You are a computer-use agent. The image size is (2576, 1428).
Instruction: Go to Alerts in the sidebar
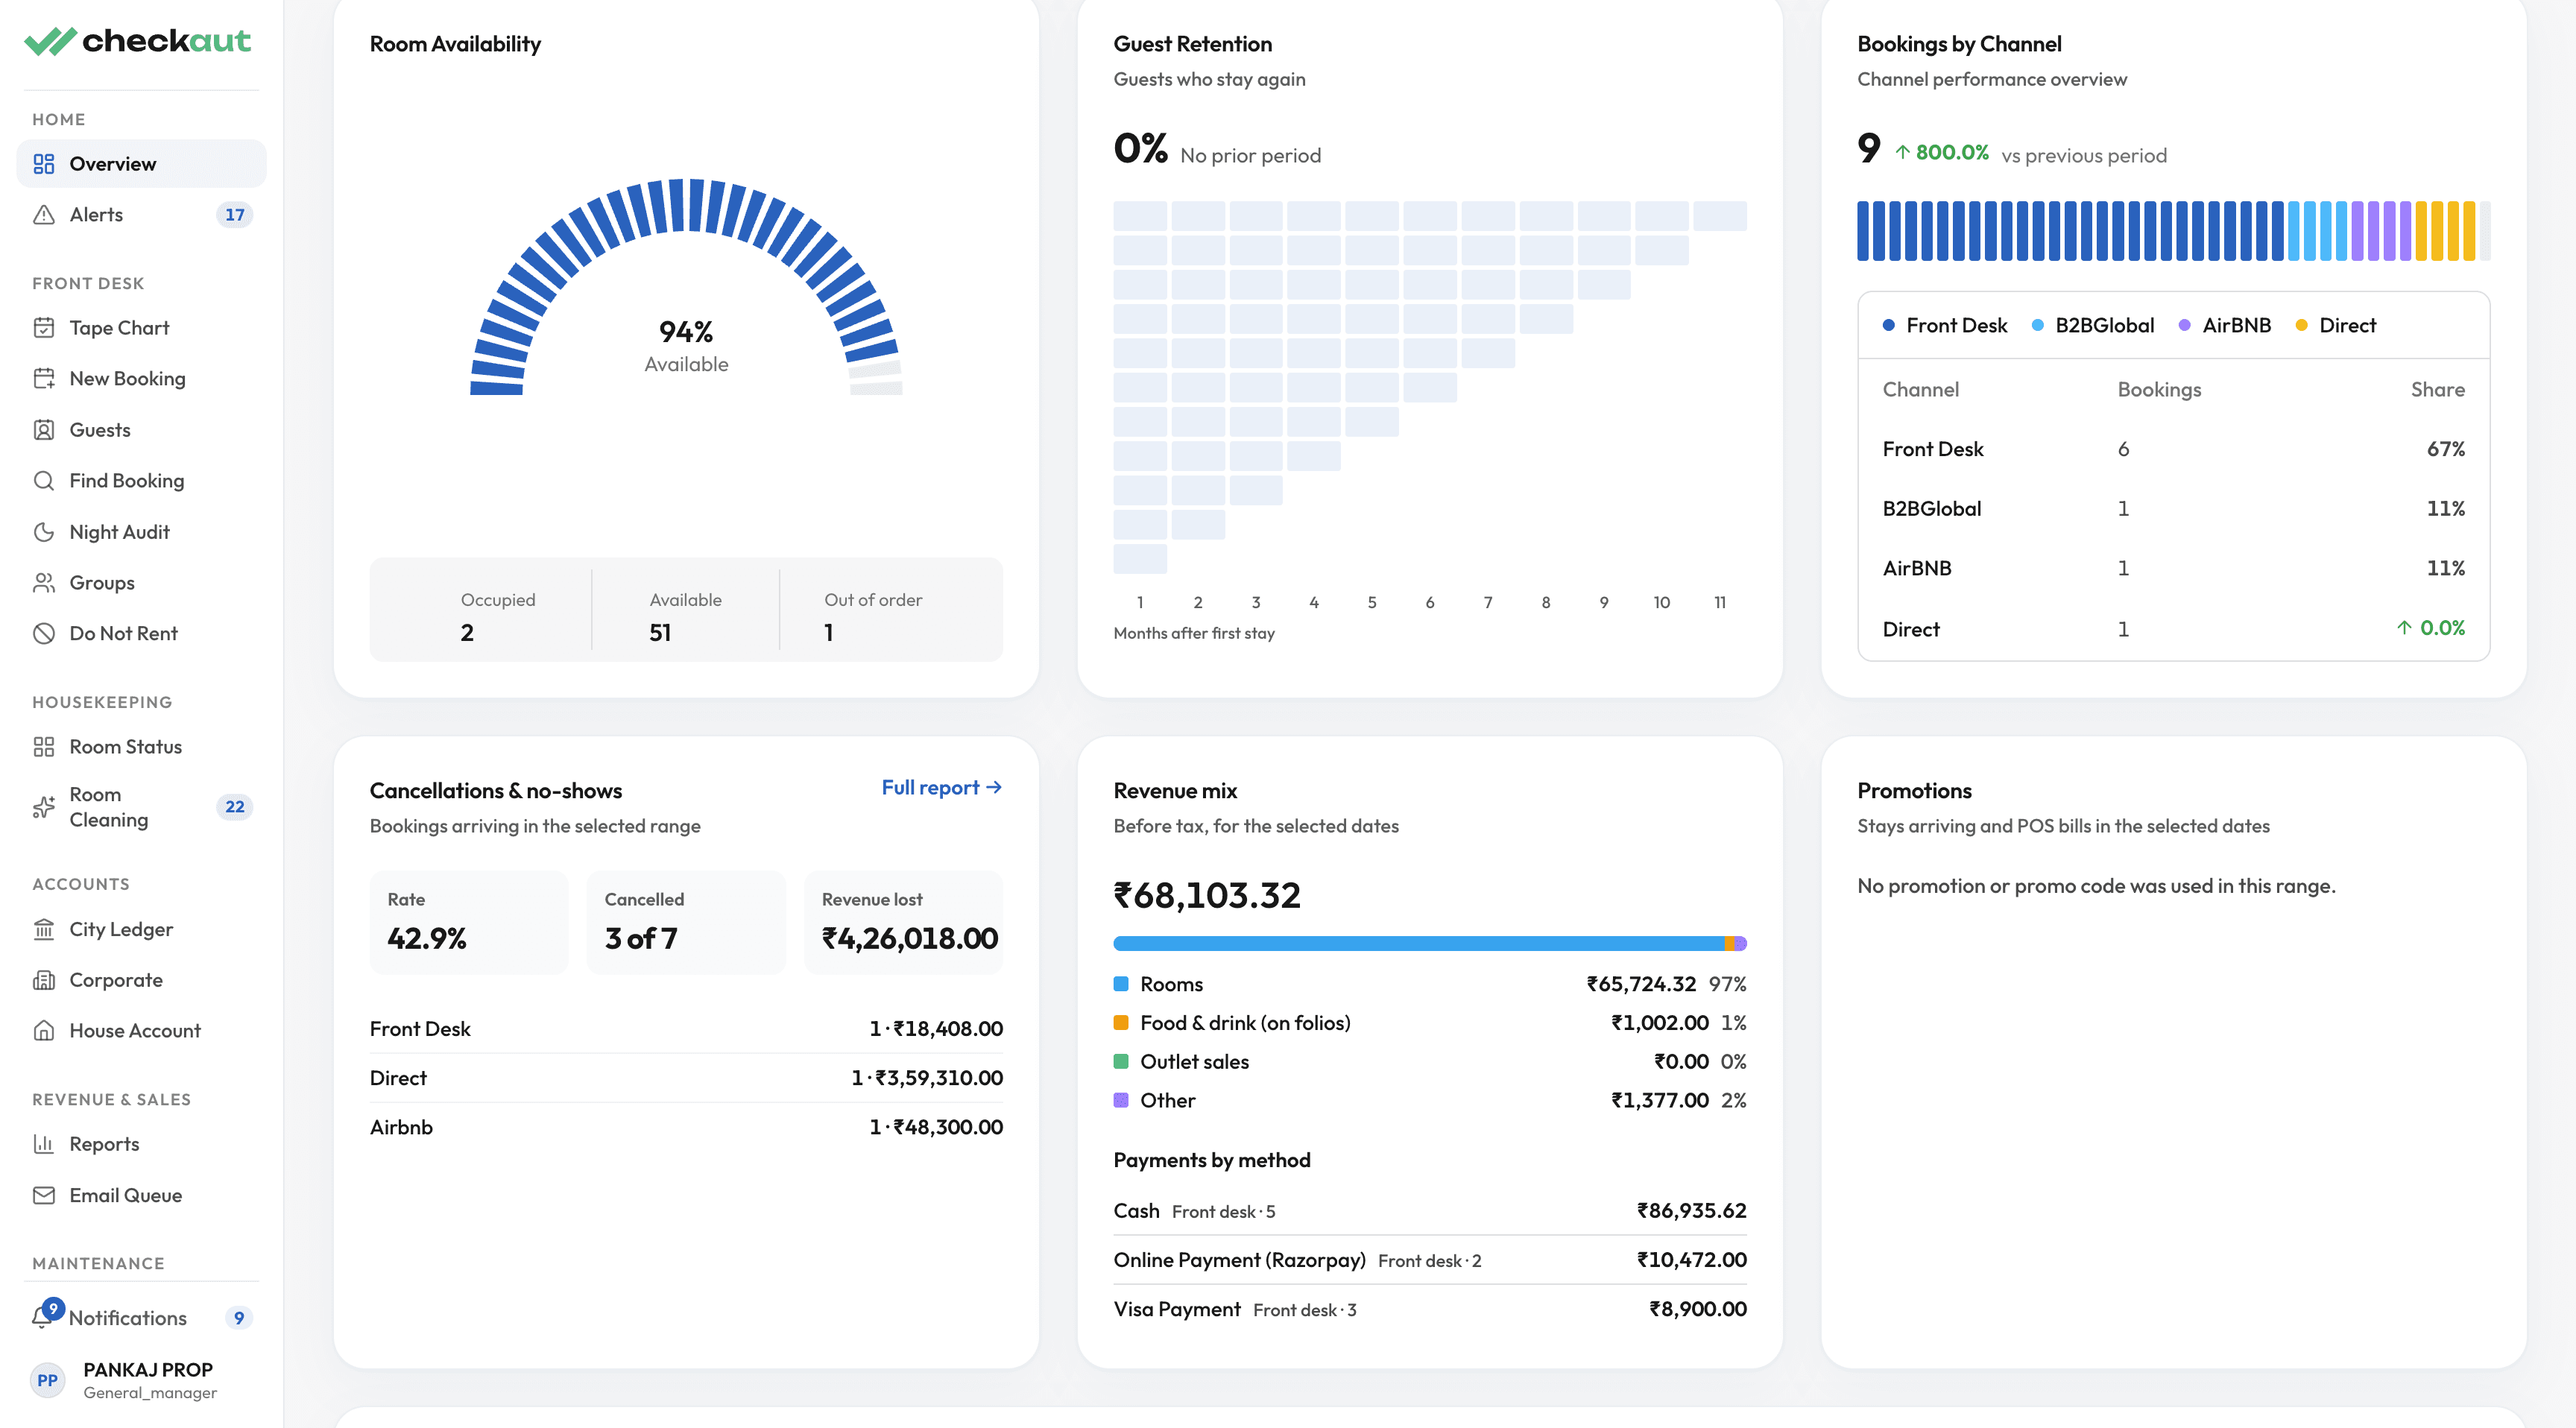click(x=141, y=215)
